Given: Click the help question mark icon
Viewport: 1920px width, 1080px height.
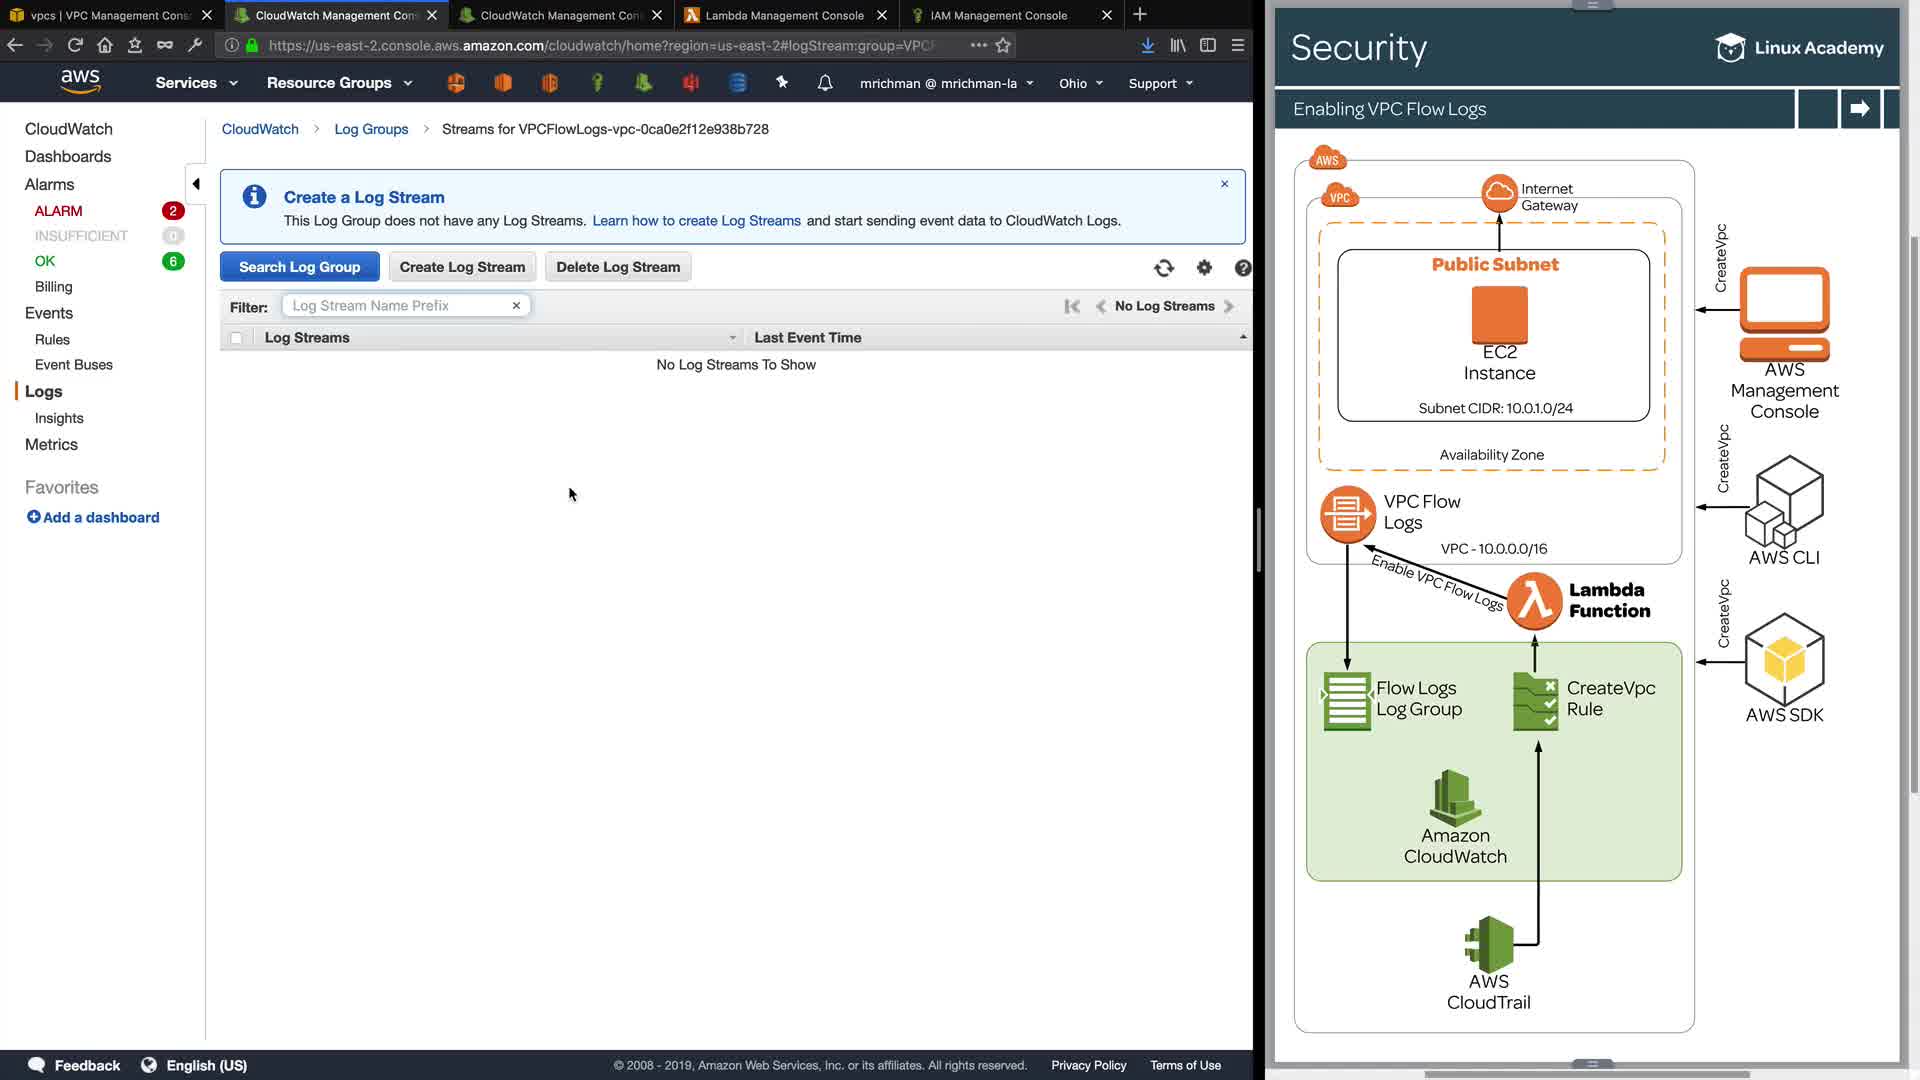Looking at the screenshot, I should (x=1242, y=268).
